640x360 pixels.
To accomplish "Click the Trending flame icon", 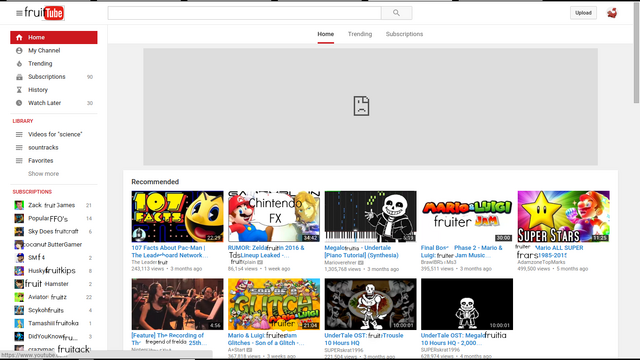I will (x=19, y=64).
